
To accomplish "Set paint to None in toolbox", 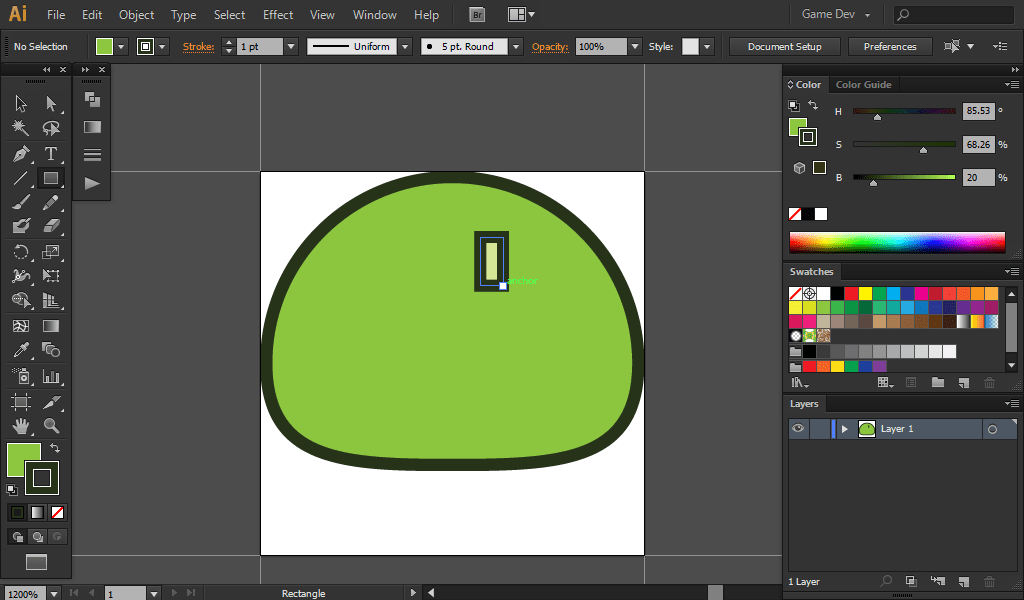I will pos(57,512).
